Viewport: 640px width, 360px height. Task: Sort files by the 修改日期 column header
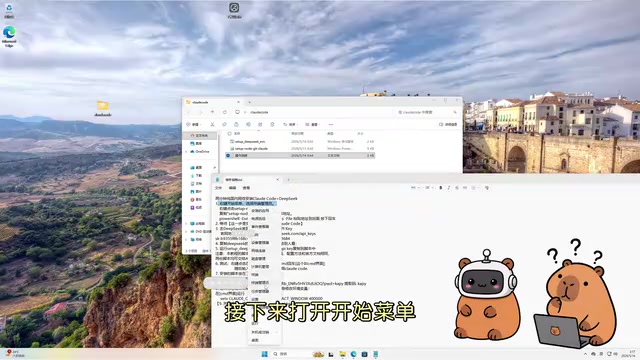click(297, 133)
